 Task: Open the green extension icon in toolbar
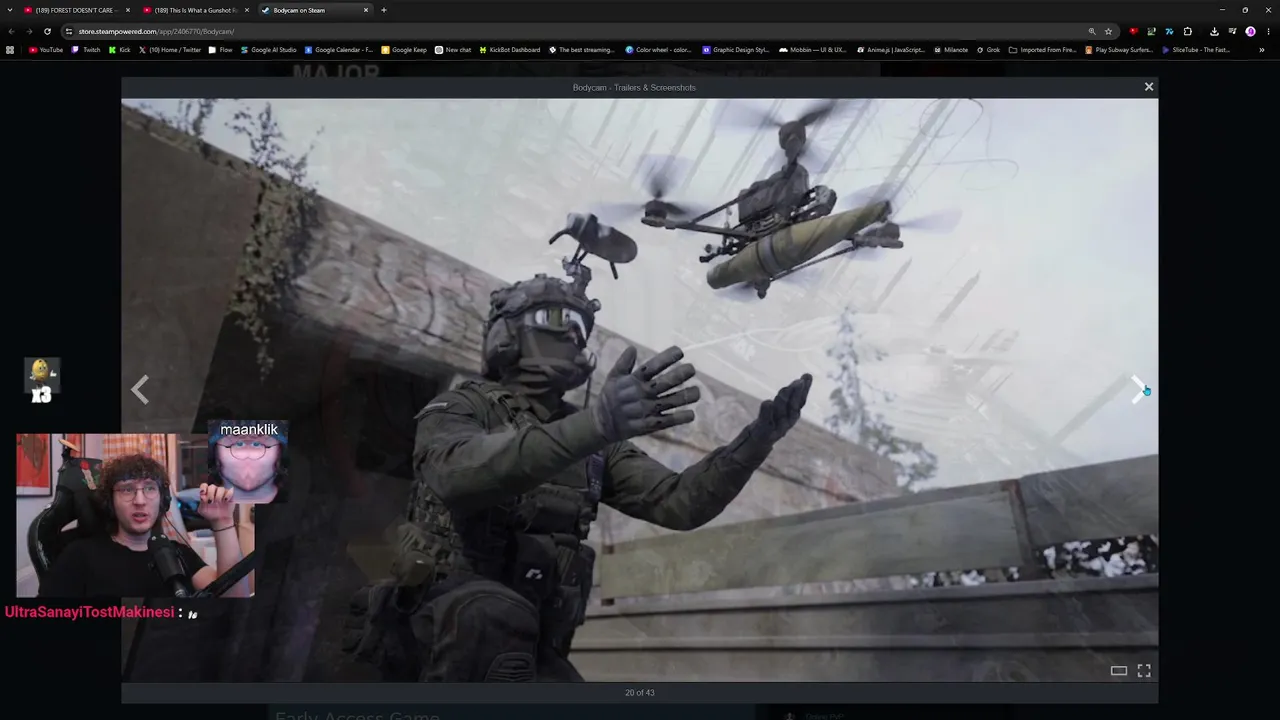(1151, 31)
